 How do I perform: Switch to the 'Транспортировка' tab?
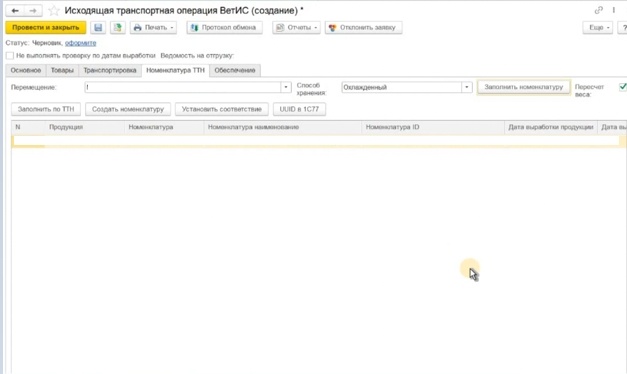click(110, 70)
